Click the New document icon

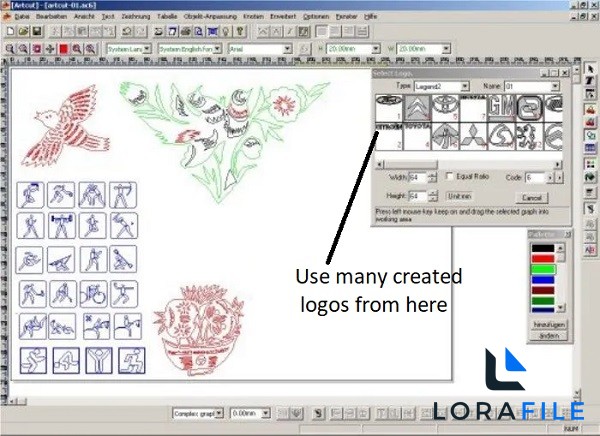[11, 31]
